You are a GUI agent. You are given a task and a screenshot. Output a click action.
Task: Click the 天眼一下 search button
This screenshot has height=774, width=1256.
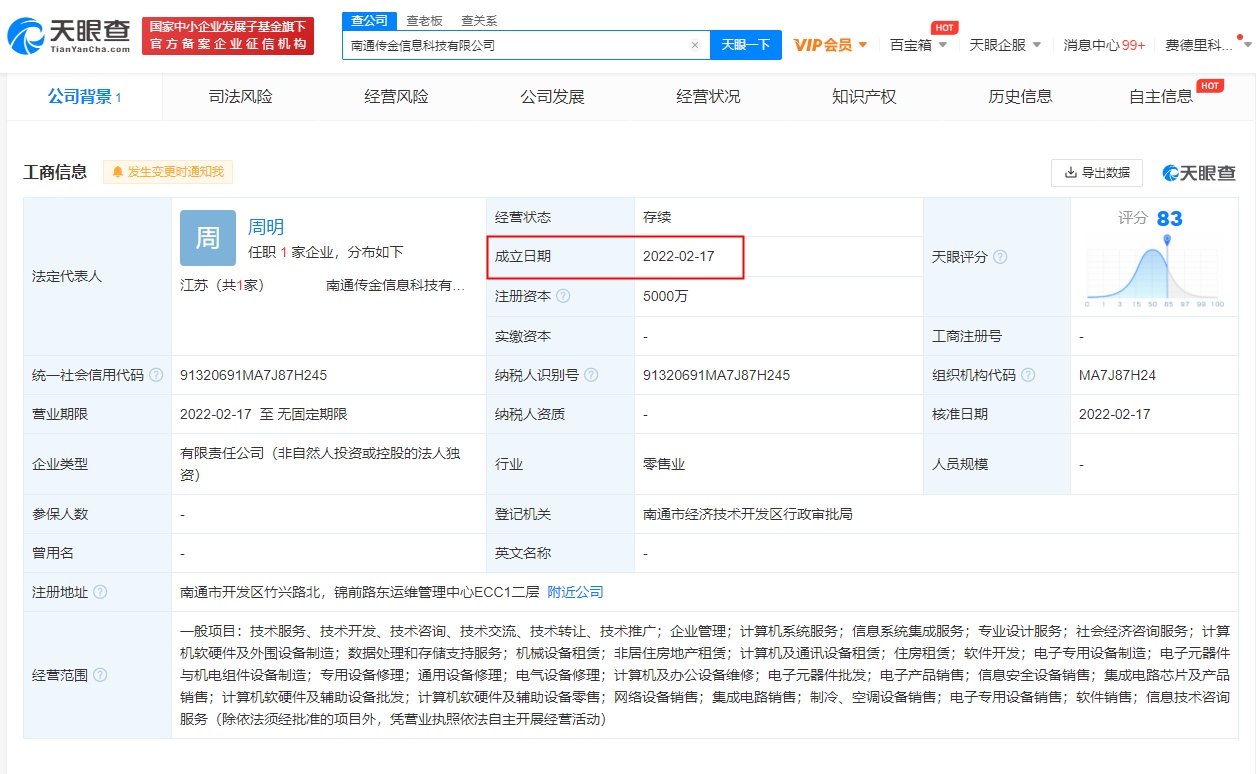click(746, 45)
